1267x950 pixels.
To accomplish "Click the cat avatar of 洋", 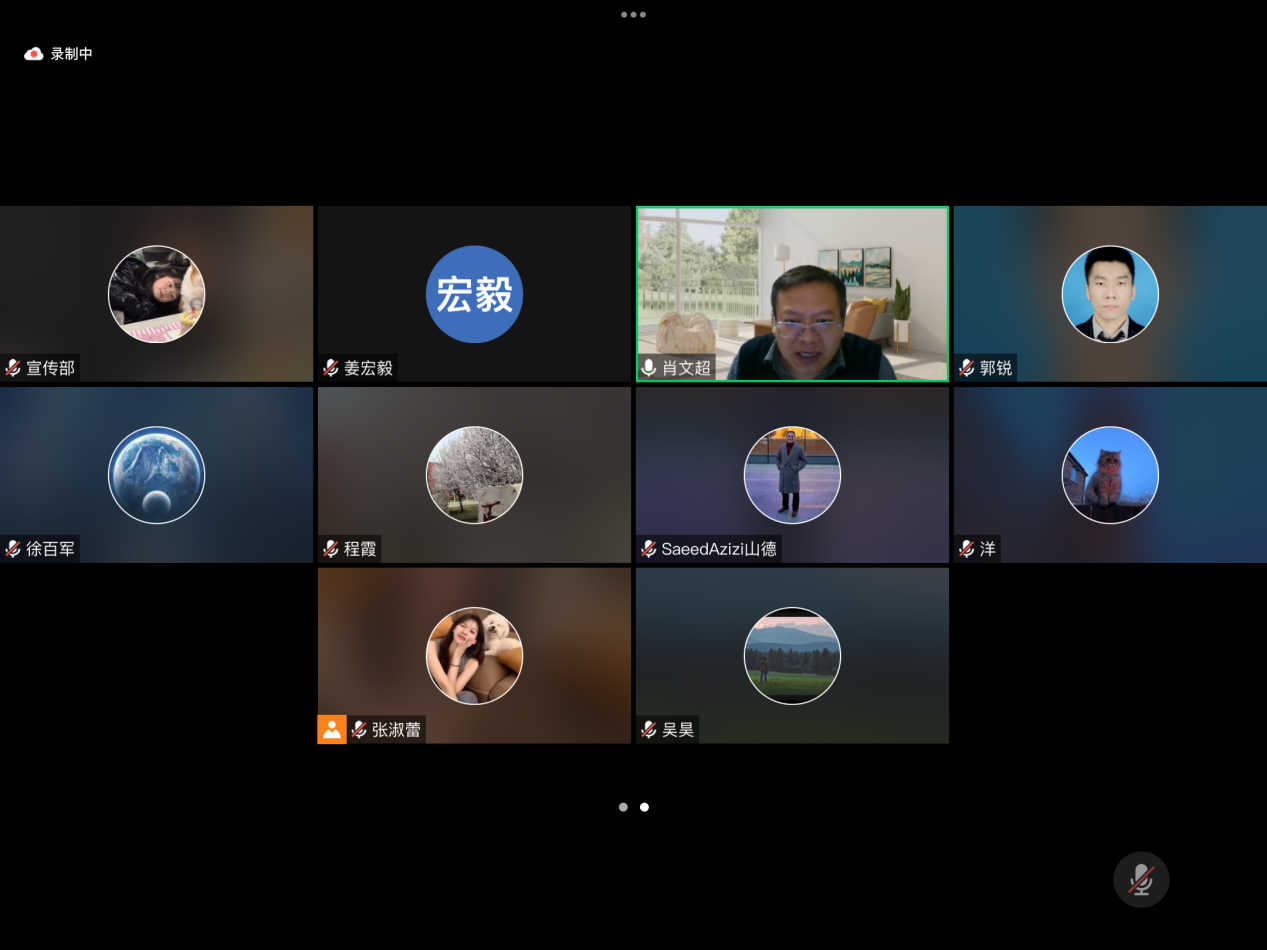I will pyautogui.click(x=1110, y=475).
